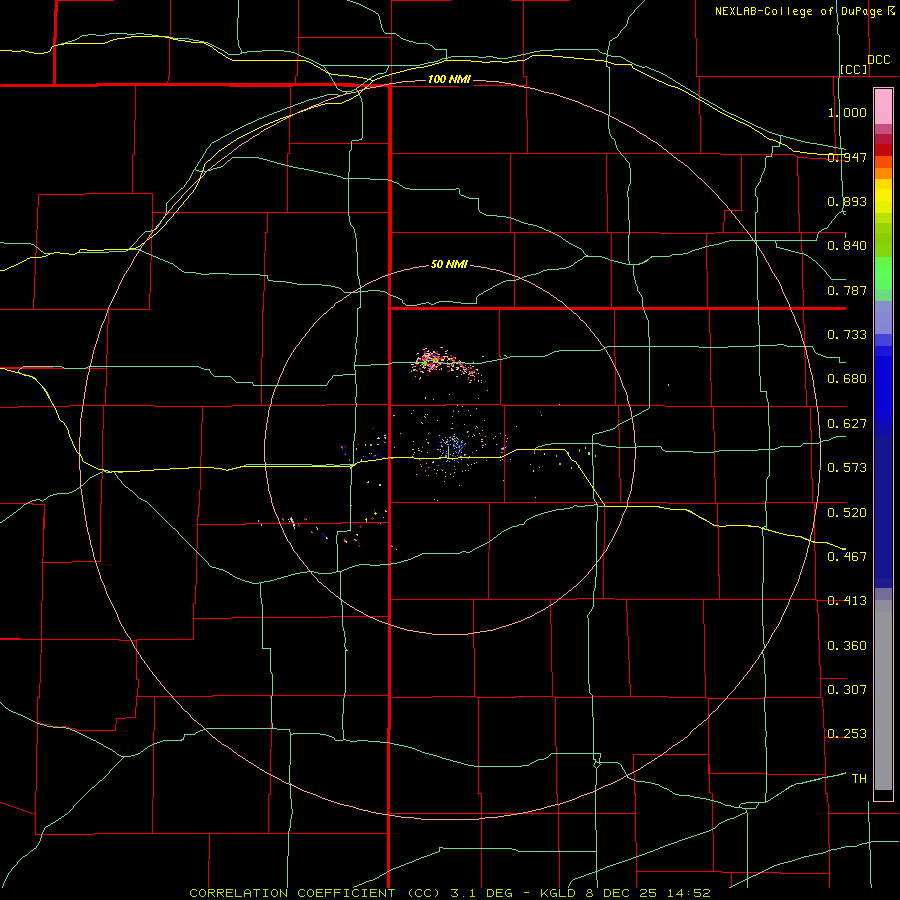Pick the lavender segment of color bar
This screenshot has height=900, width=900.
pyautogui.click(x=883, y=317)
